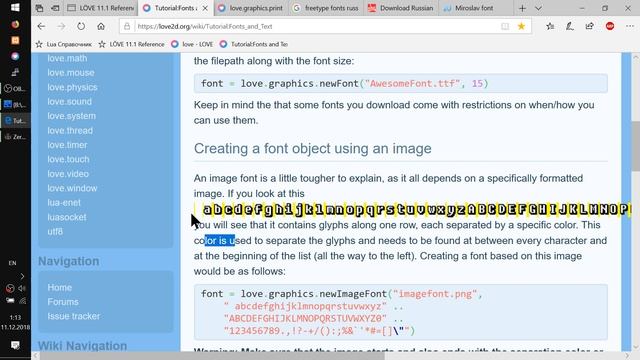Switch to the OBS taskbar window
Viewport: 640px width, 360px height.
click(x=15, y=88)
